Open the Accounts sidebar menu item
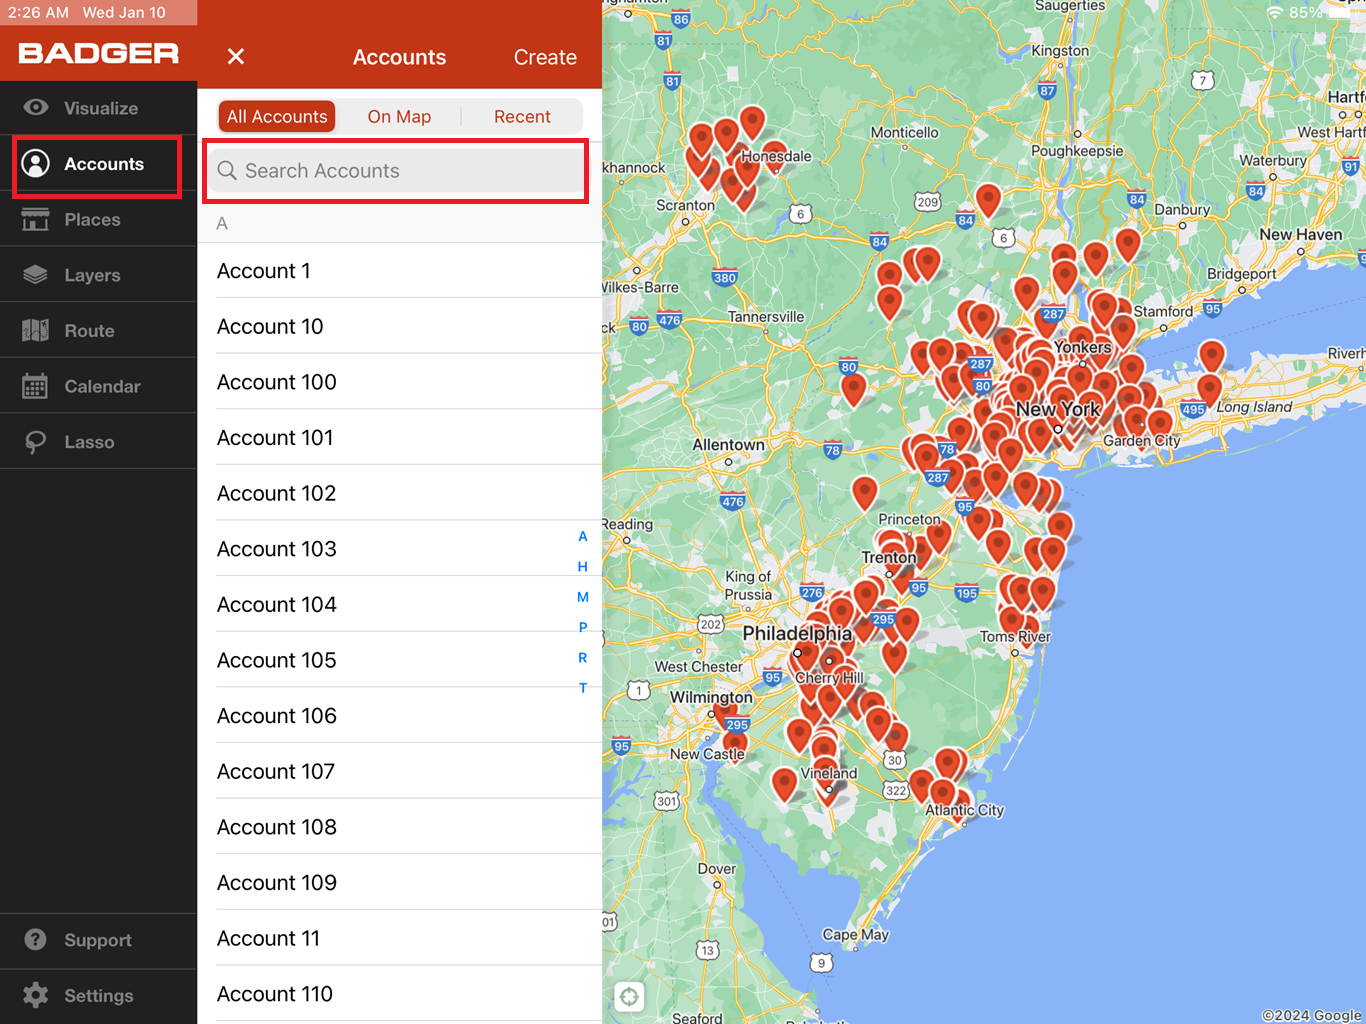This screenshot has width=1366, height=1024. click(x=98, y=164)
